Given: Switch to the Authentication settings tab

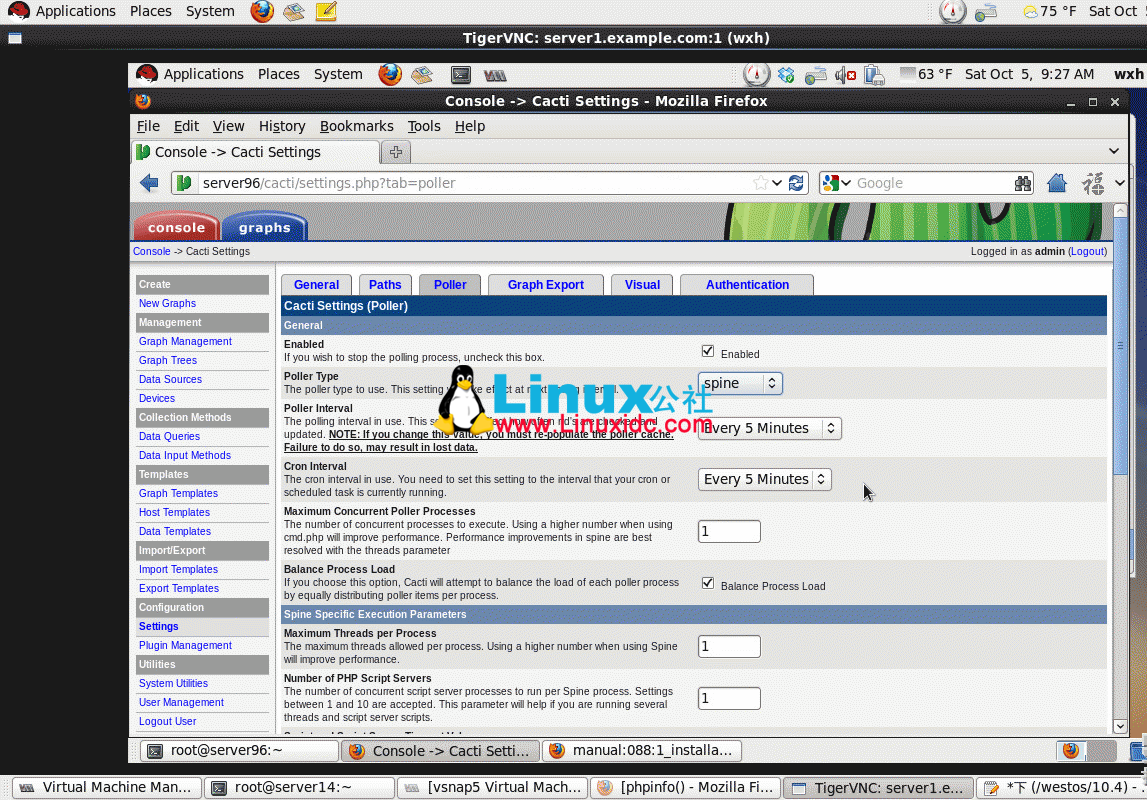Looking at the screenshot, I should click(x=747, y=285).
